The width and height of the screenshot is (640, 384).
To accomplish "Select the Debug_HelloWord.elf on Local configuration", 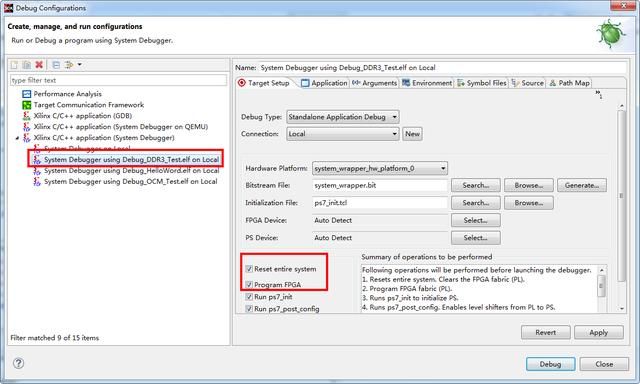I will [x=131, y=171].
